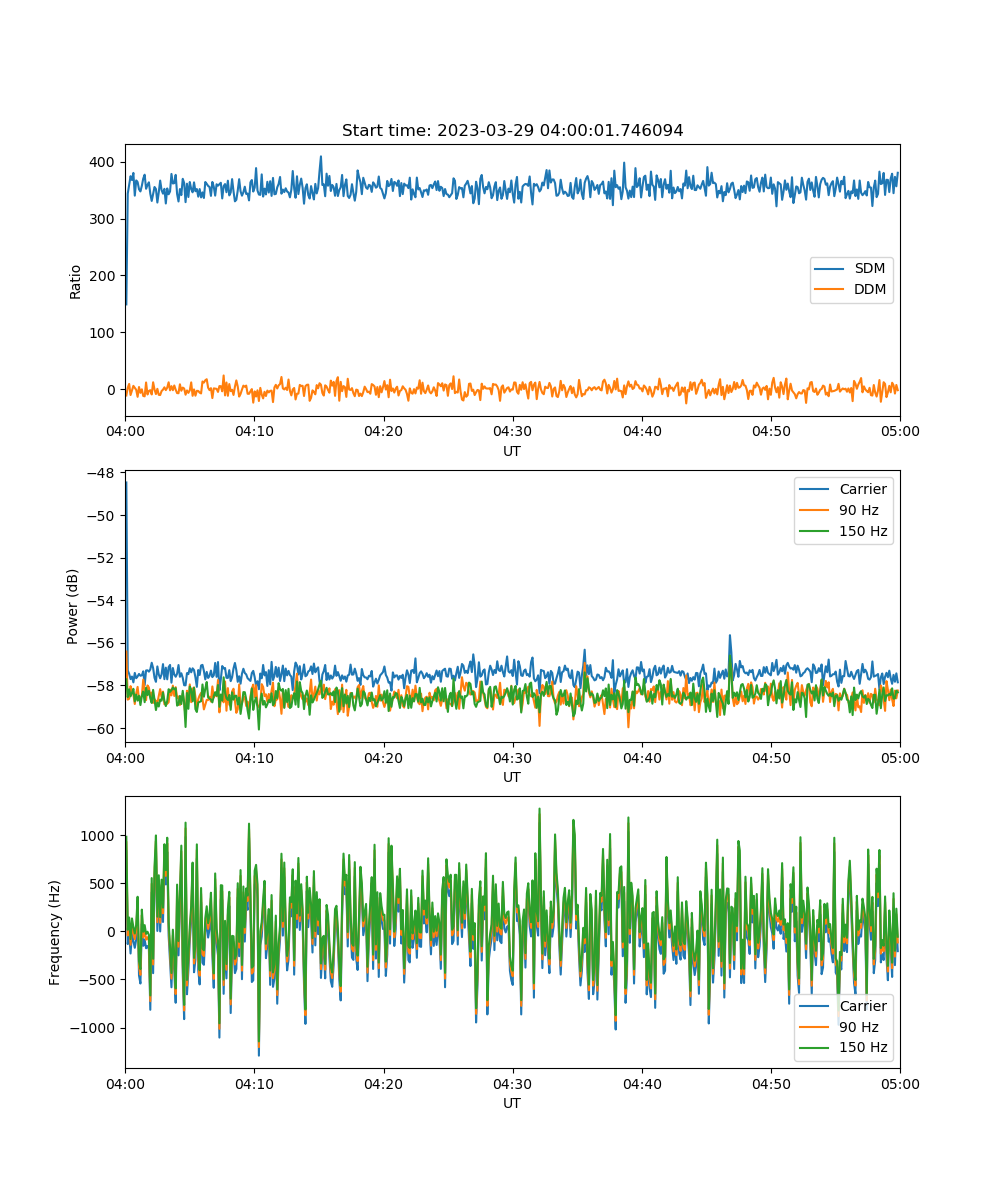Image resolution: width=1000 pixels, height=1200 pixels.
Task: Click the 05:00 tick under the Power plot
Action: (x=900, y=758)
